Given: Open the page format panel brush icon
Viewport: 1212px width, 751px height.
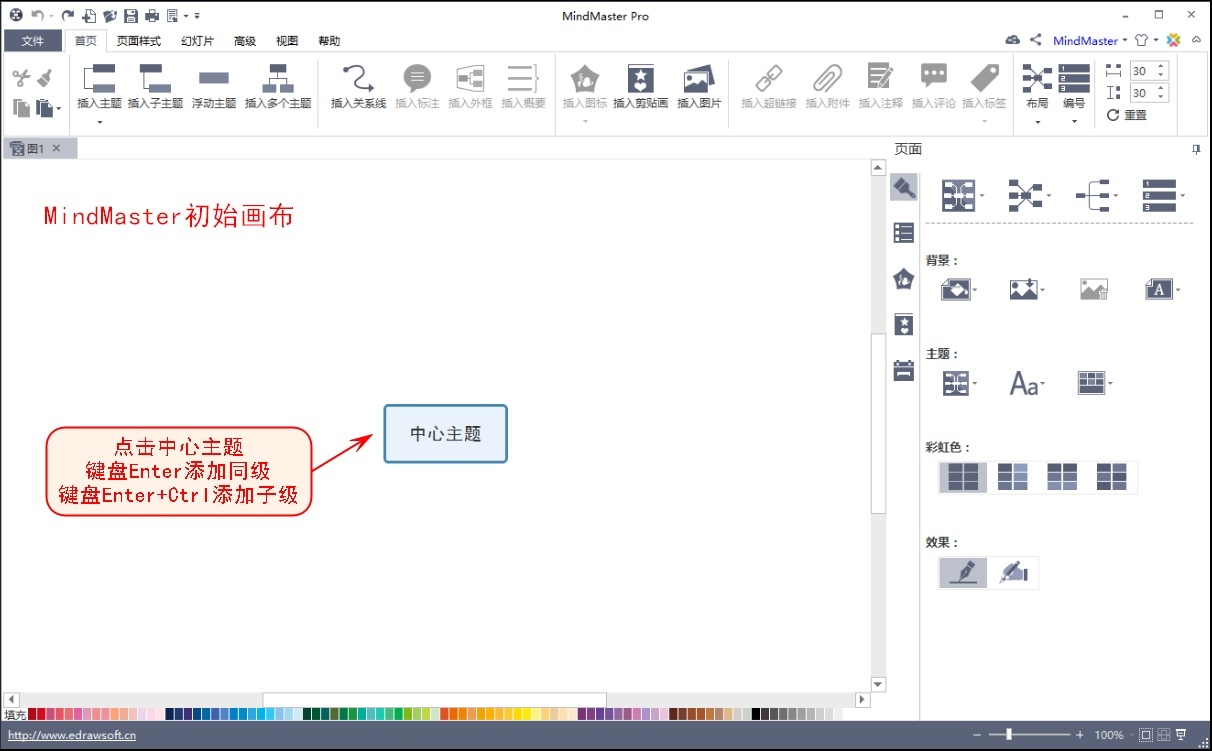Looking at the screenshot, I should 904,187.
